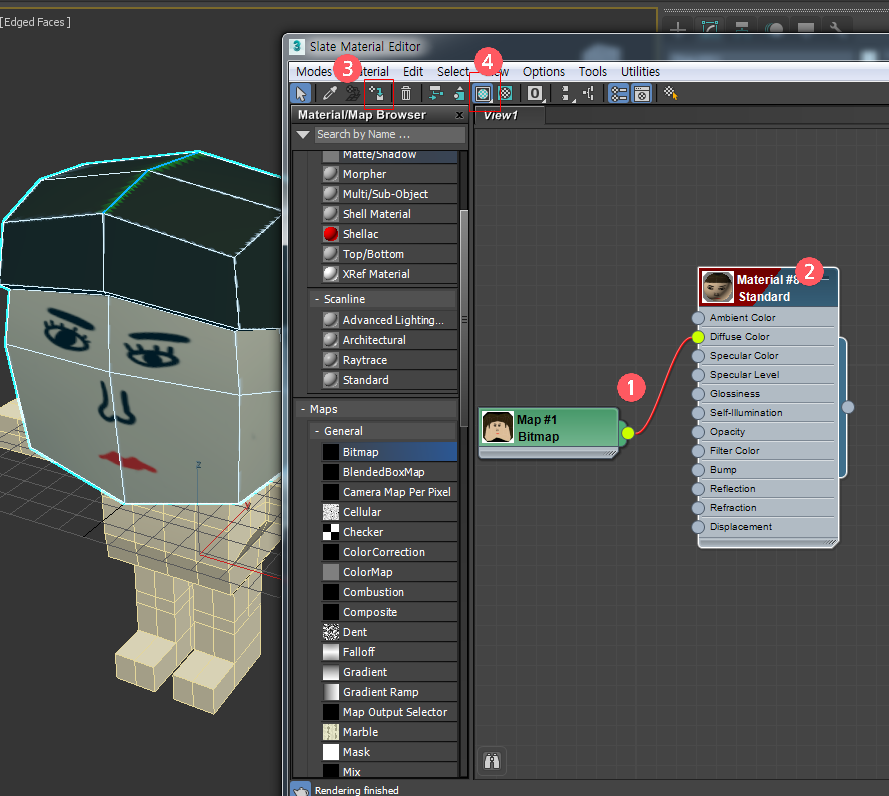
Task: Open the Options menu
Action: point(544,71)
